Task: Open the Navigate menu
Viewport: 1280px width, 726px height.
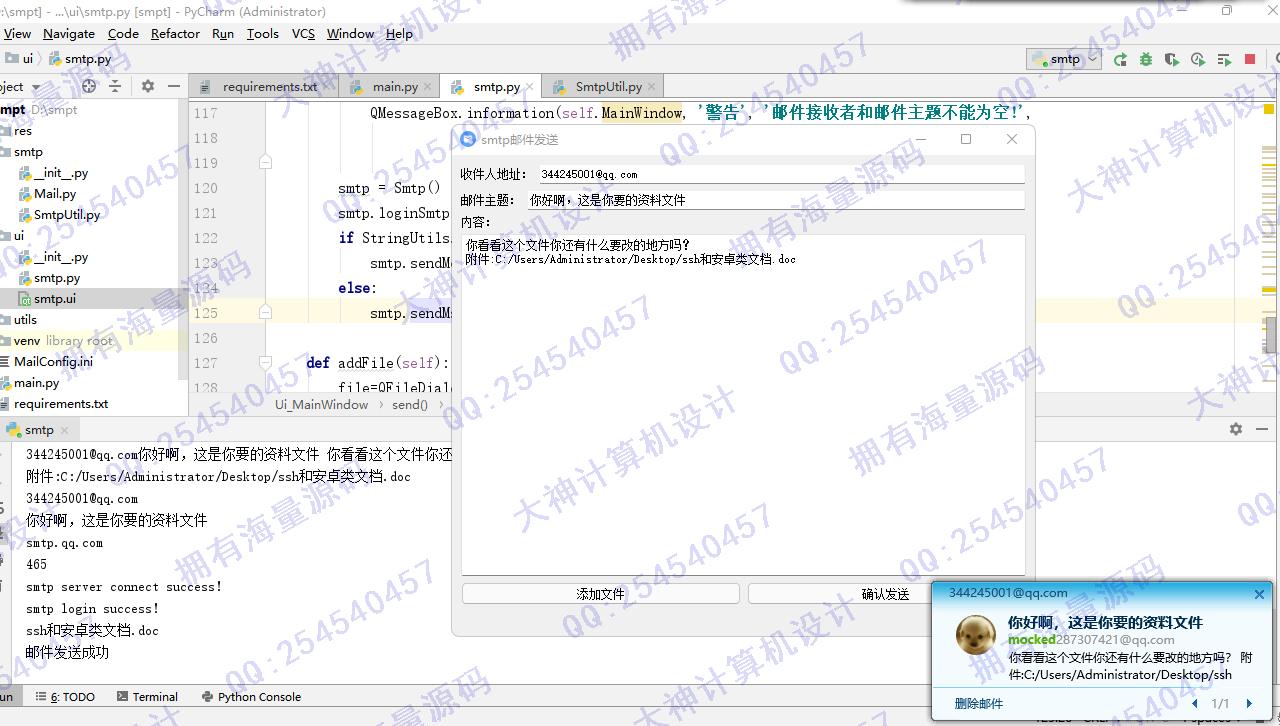Action: tap(69, 33)
